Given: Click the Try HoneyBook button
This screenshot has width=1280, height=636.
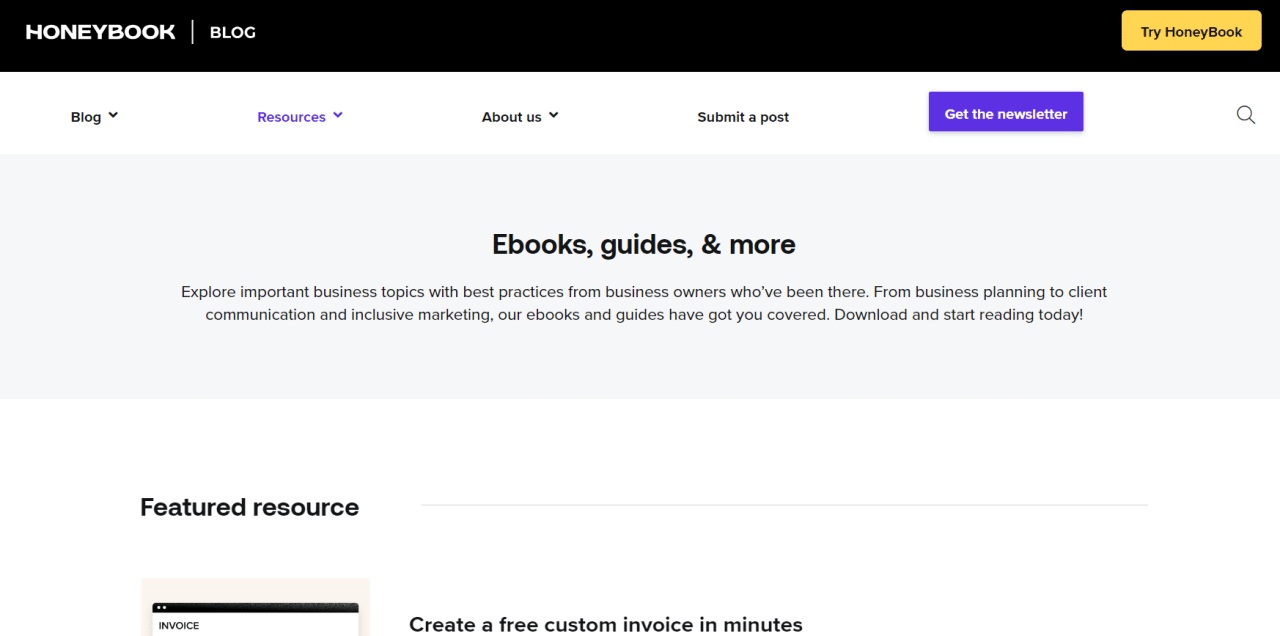Looking at the screenshot, I should [x=1191, y=31].
